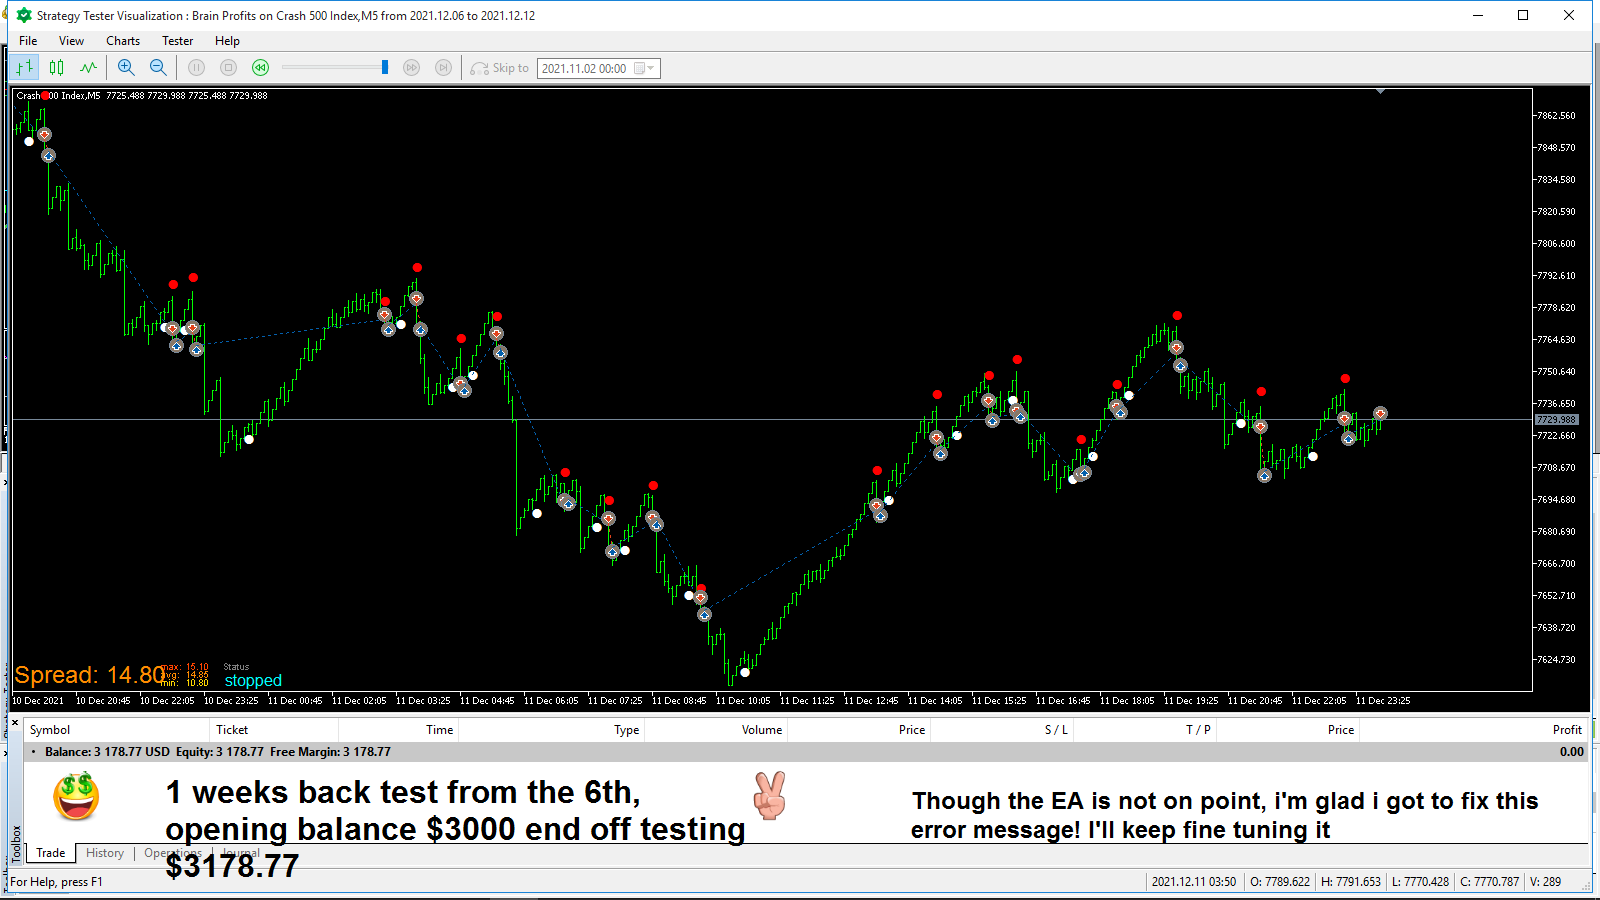Click the status bar high value H: 7791.653
The width and height of the screenshot is (1600, 900).
(x=1351, y=882)
